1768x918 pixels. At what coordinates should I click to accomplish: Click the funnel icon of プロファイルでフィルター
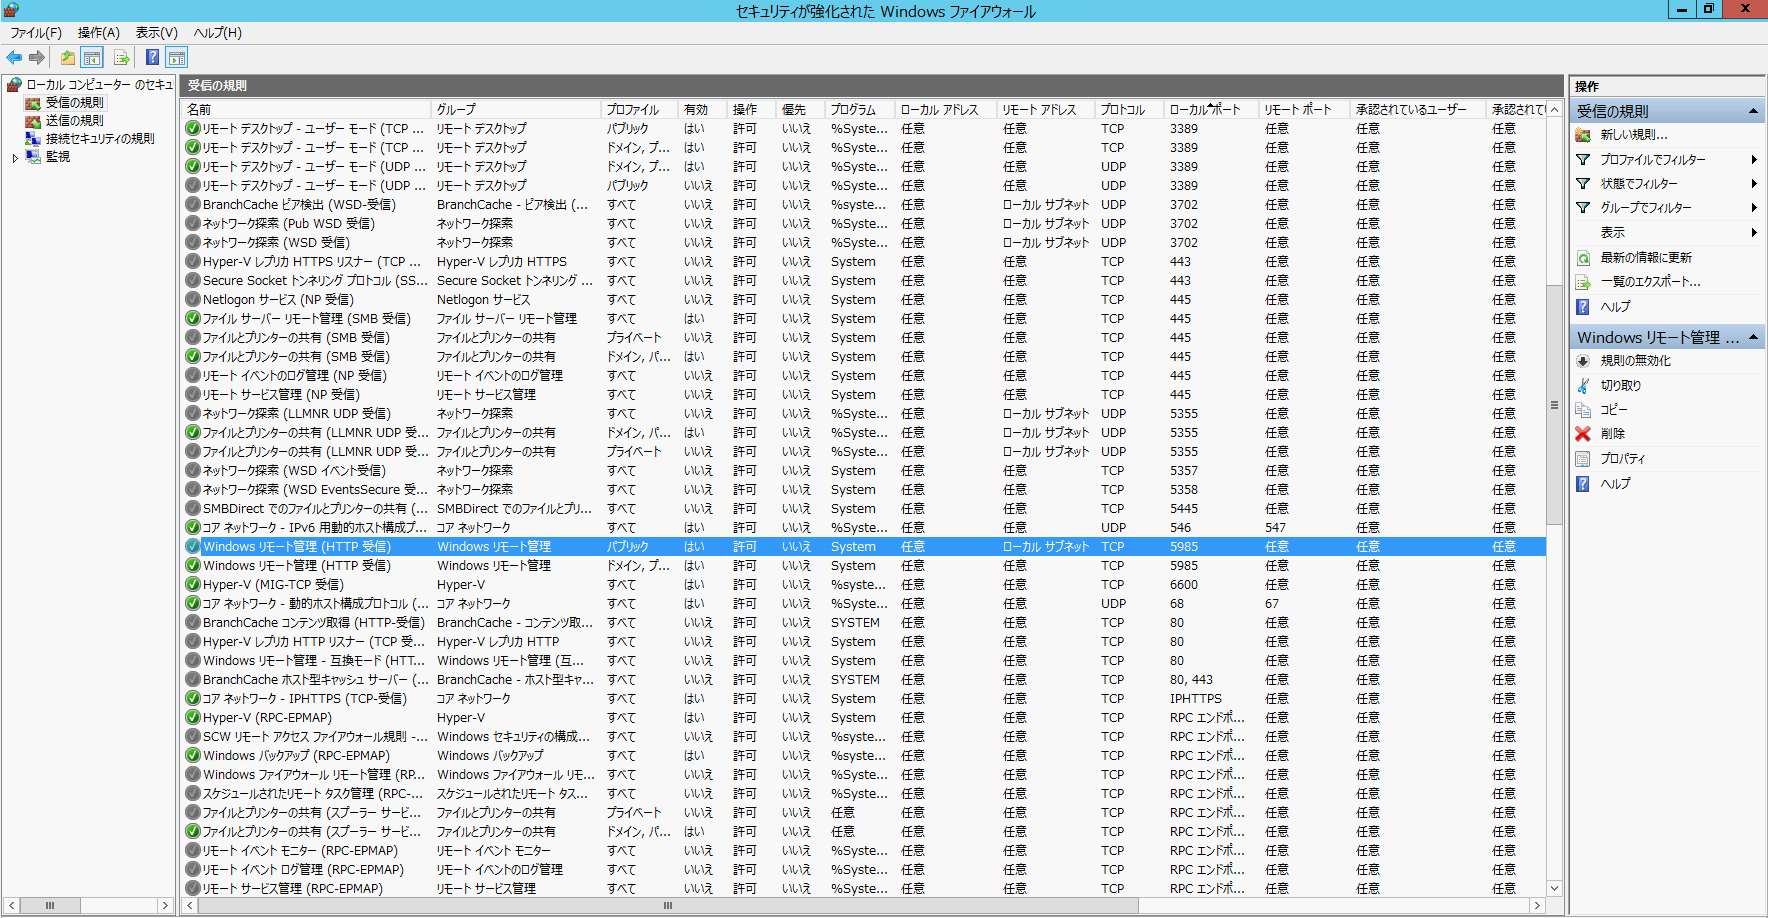coord(1583,160)
